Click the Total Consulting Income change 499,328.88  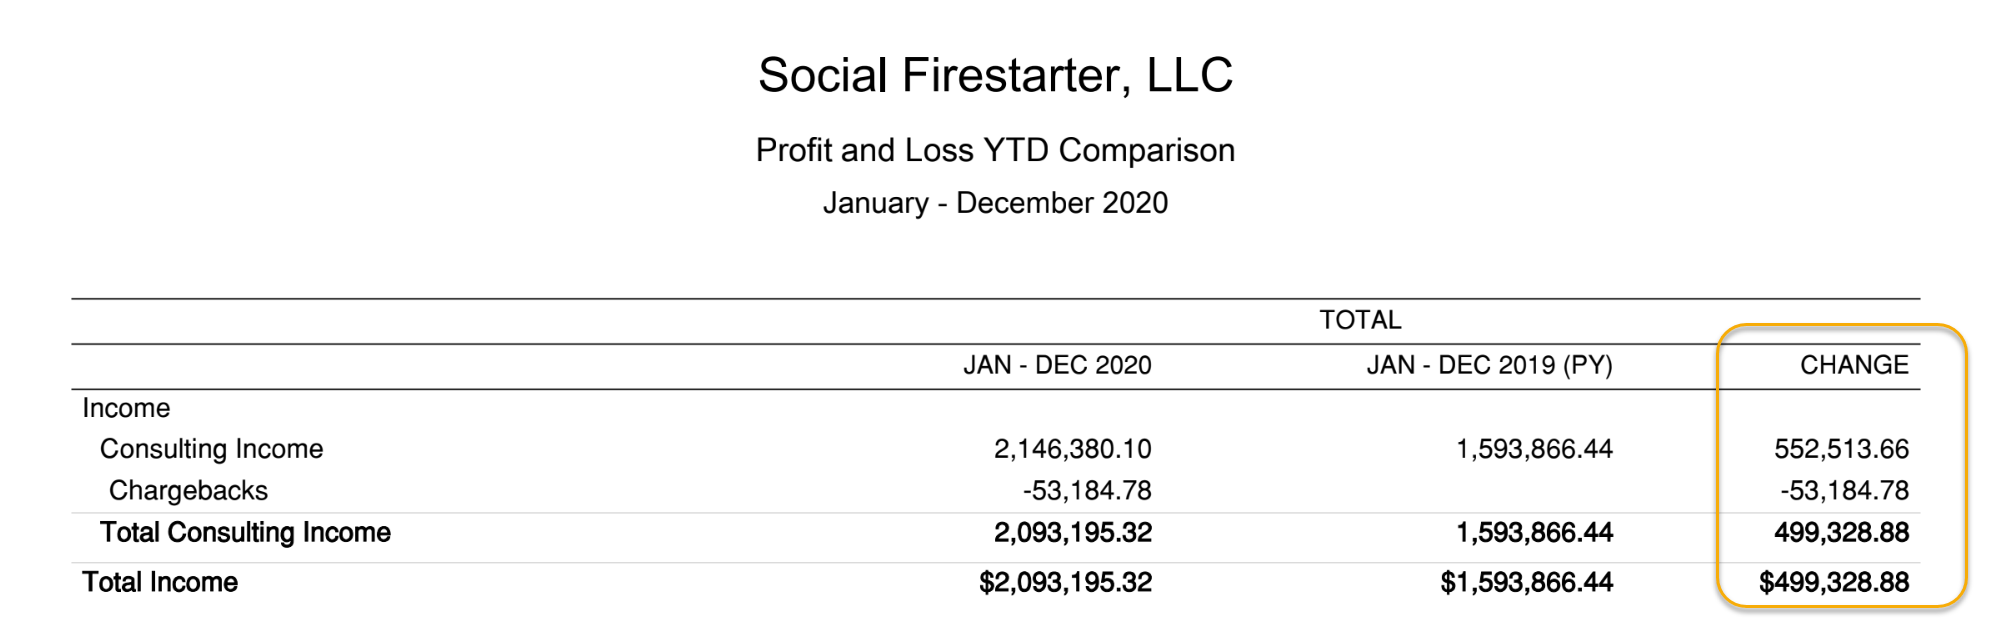1841,532
